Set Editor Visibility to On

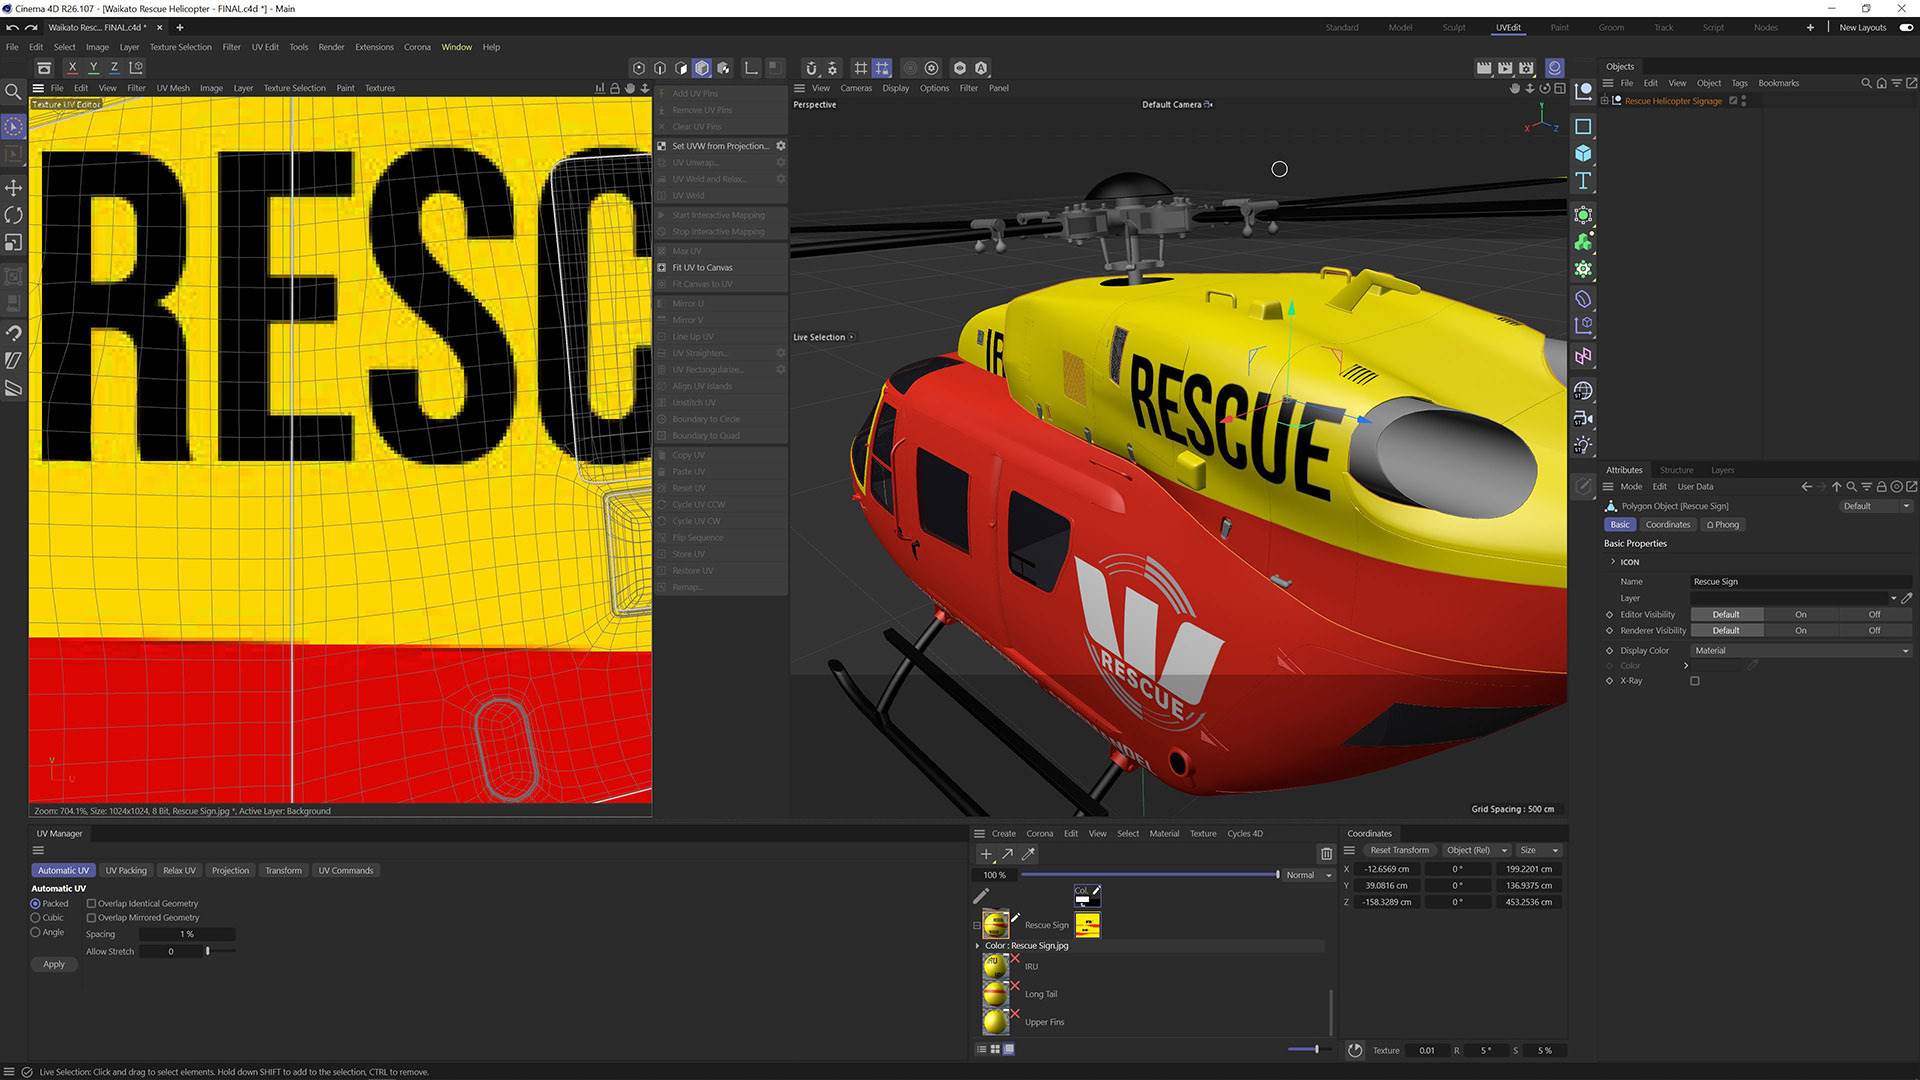click(1801, 615)
